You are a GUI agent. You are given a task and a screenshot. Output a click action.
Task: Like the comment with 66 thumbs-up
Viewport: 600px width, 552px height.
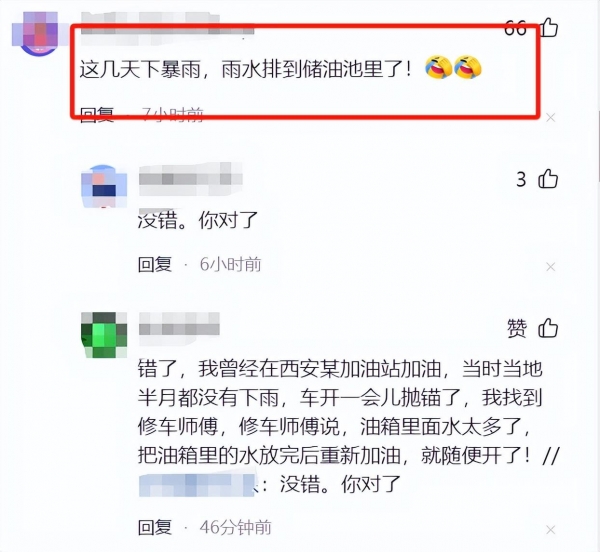pos(549,27)
